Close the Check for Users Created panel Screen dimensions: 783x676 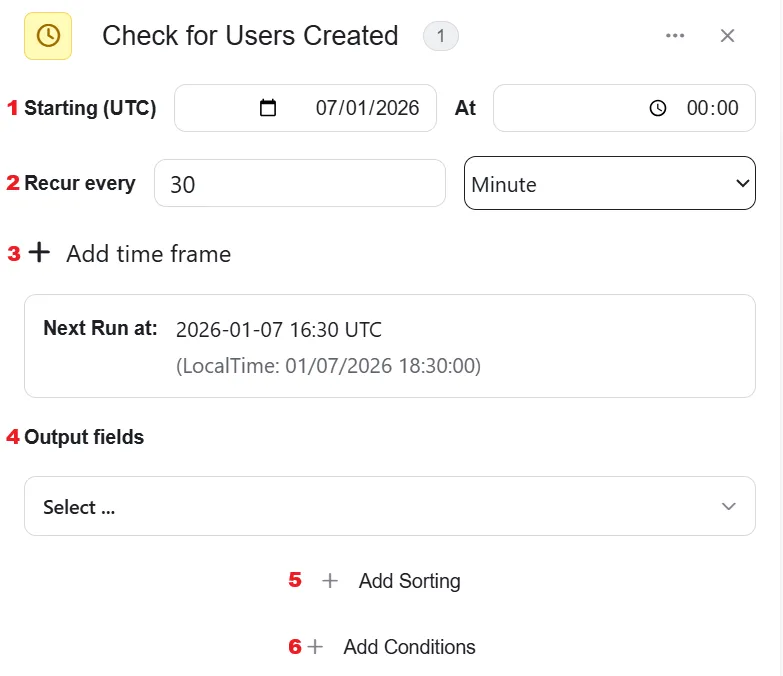click(727, 35)
